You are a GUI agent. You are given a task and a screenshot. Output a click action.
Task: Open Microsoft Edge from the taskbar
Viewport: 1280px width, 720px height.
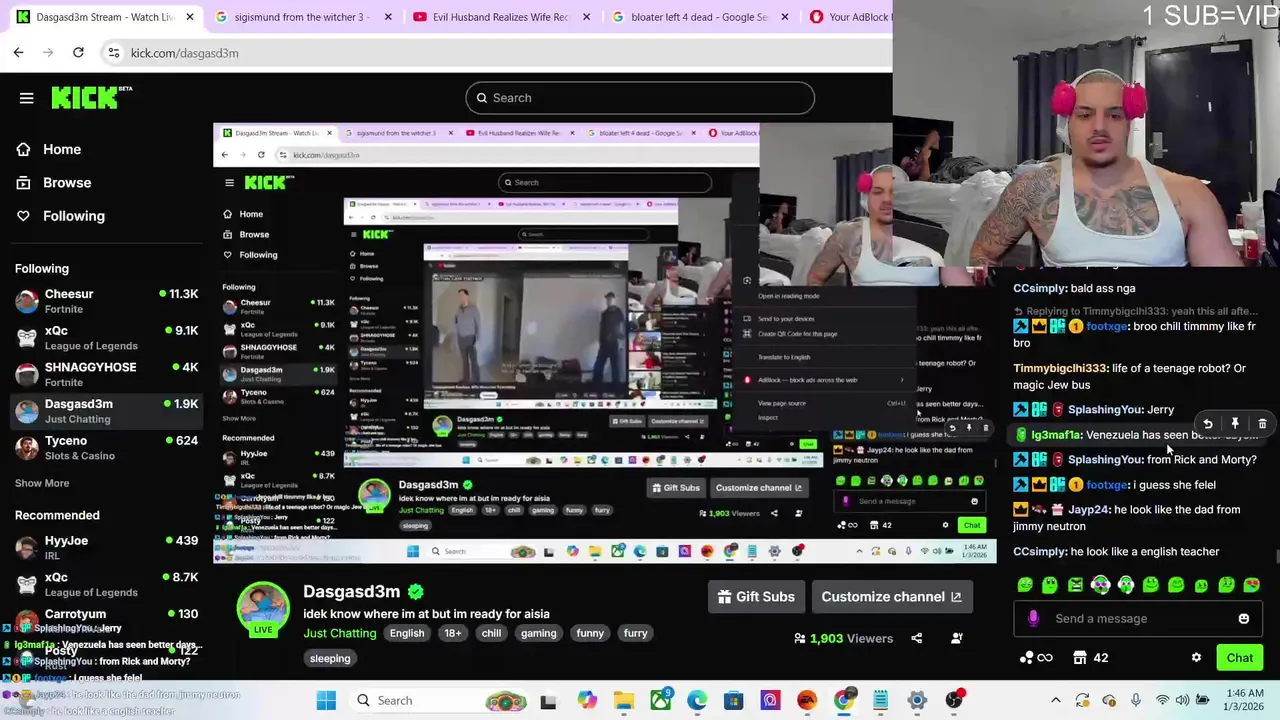697,700
